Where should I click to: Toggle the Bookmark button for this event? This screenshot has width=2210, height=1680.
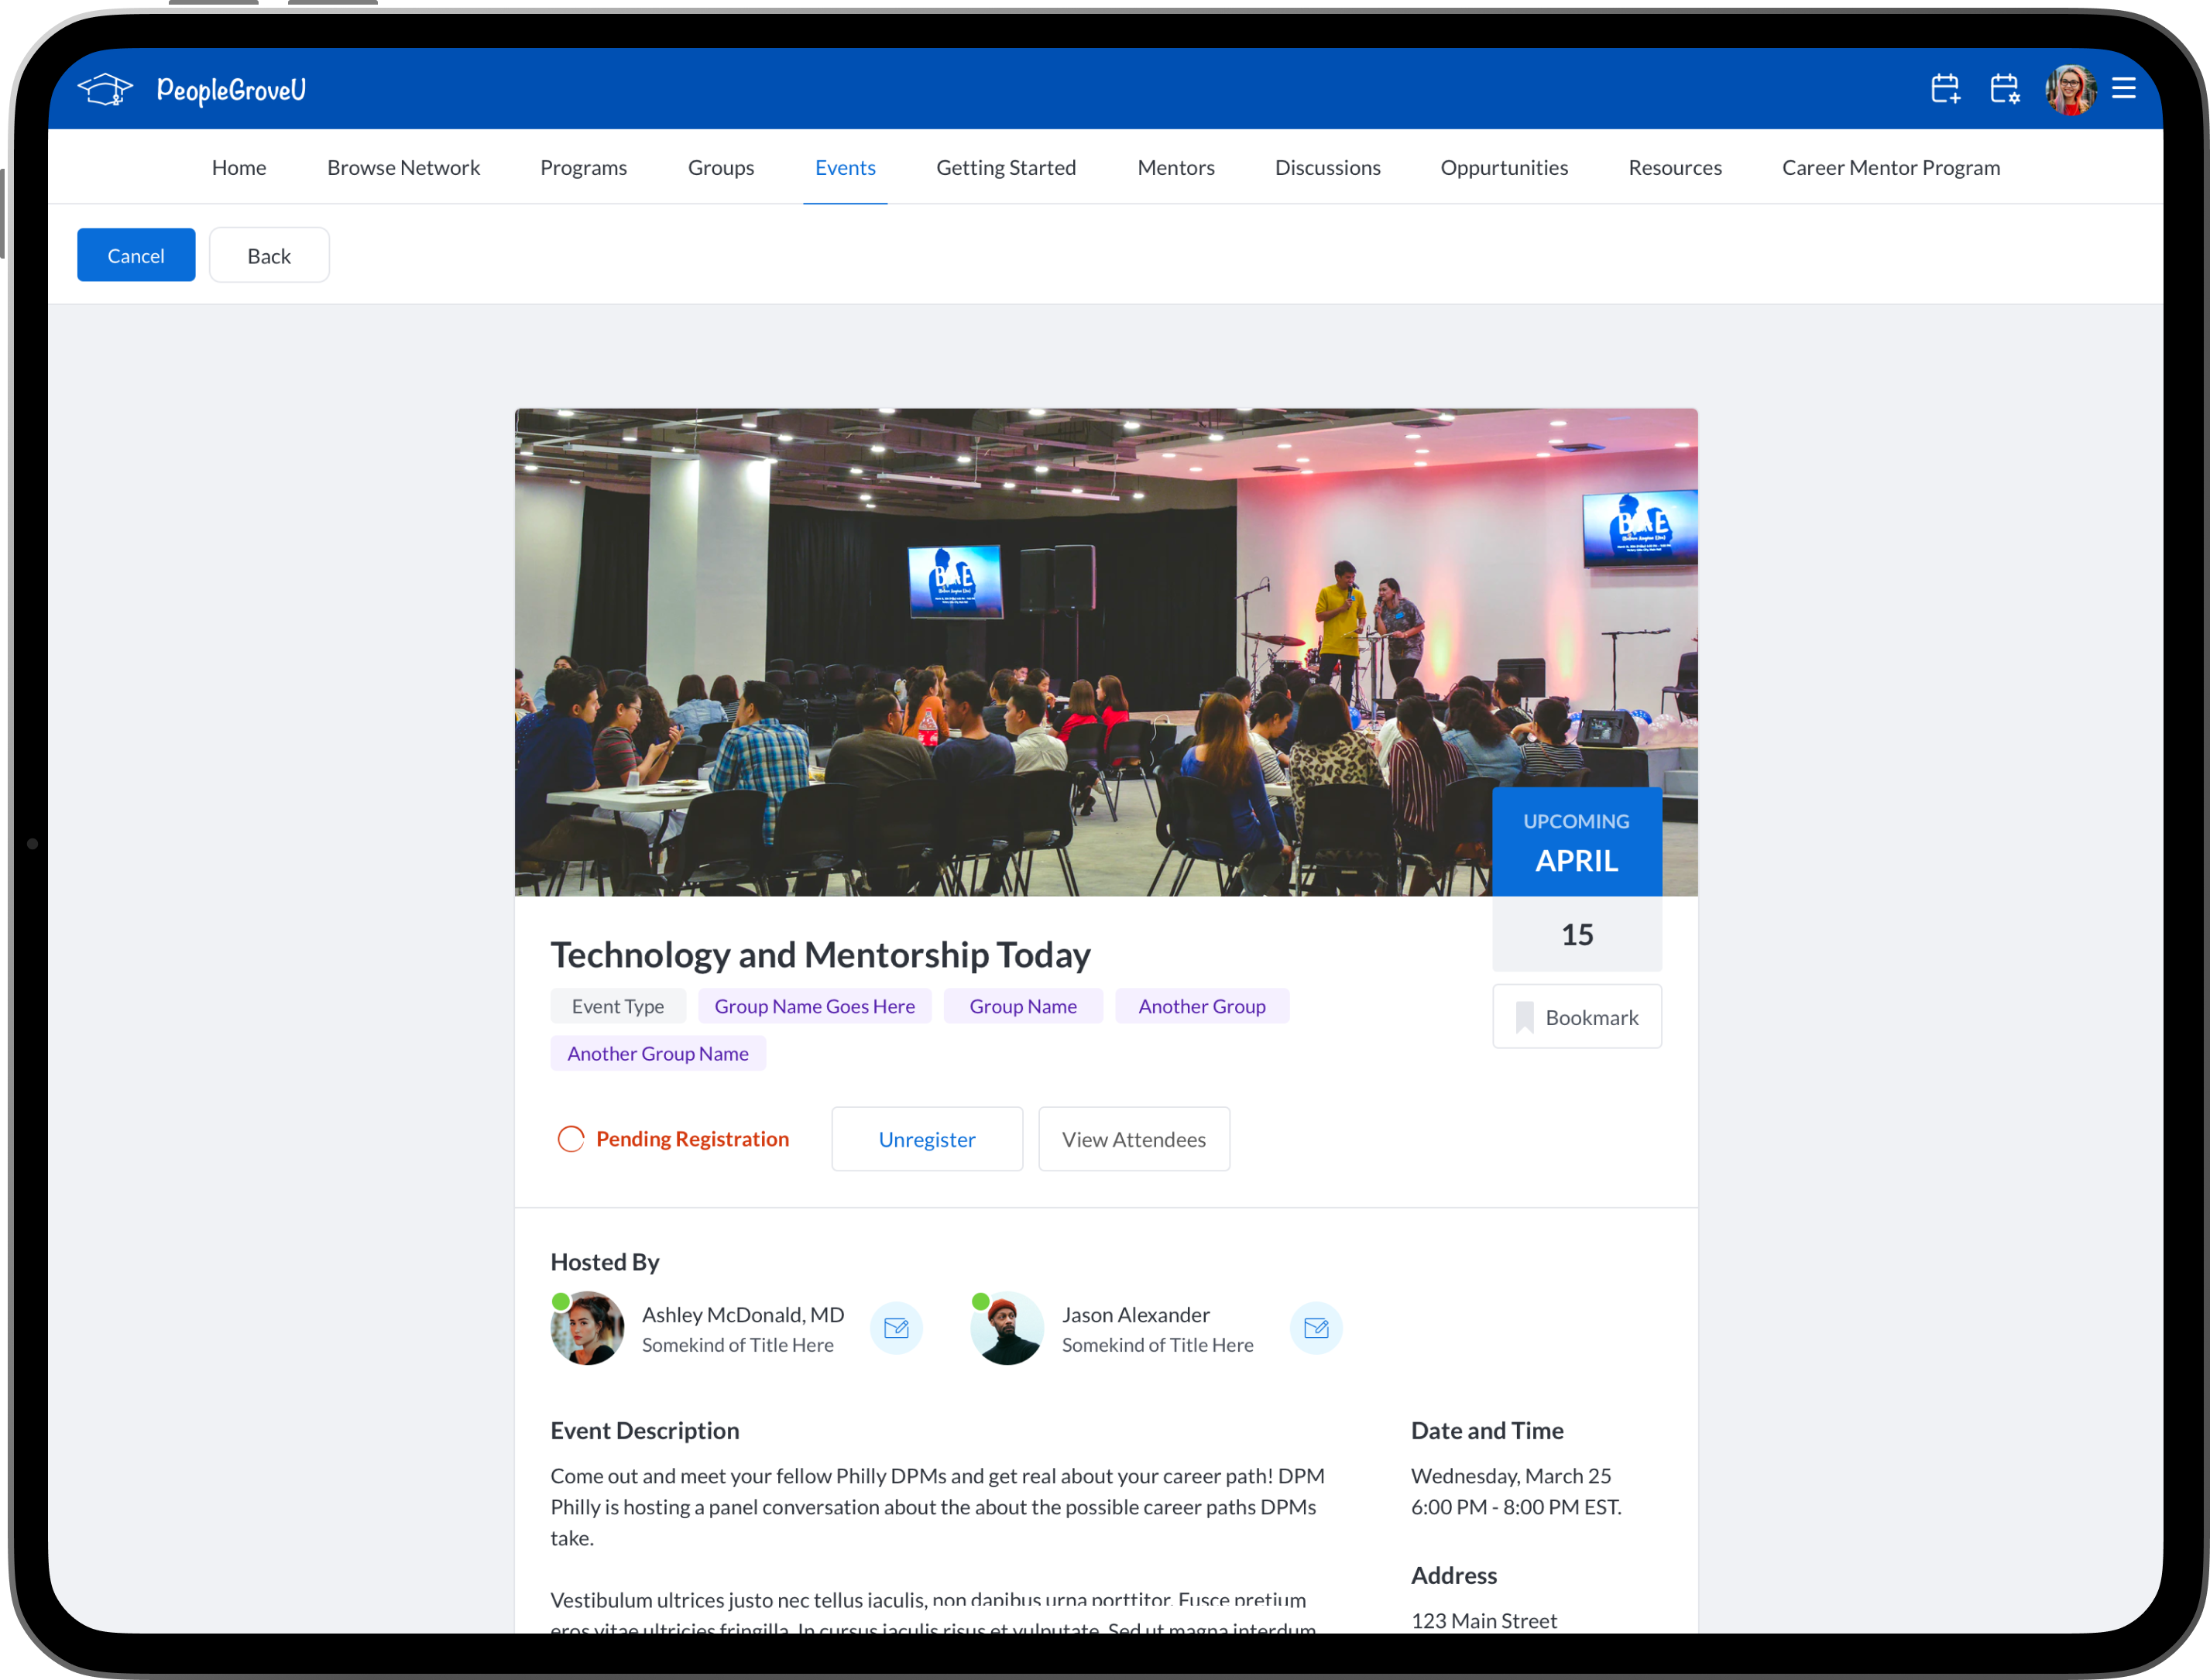(1576, 1017)
